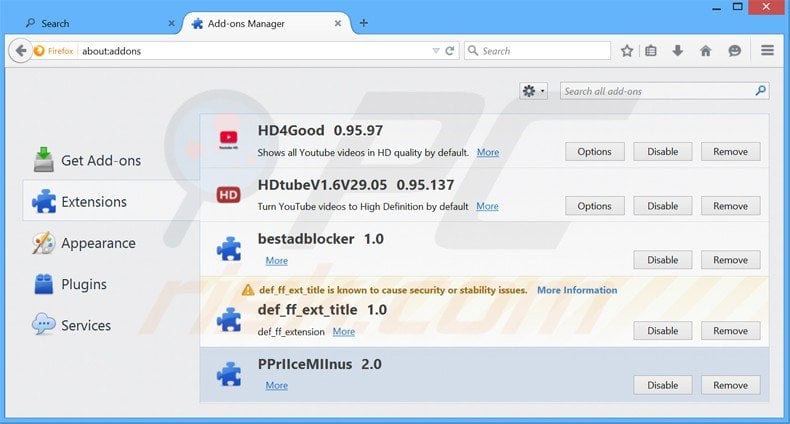Open More Information about the security warning
This screenshot has width=790, height=424.
(577, 290)
